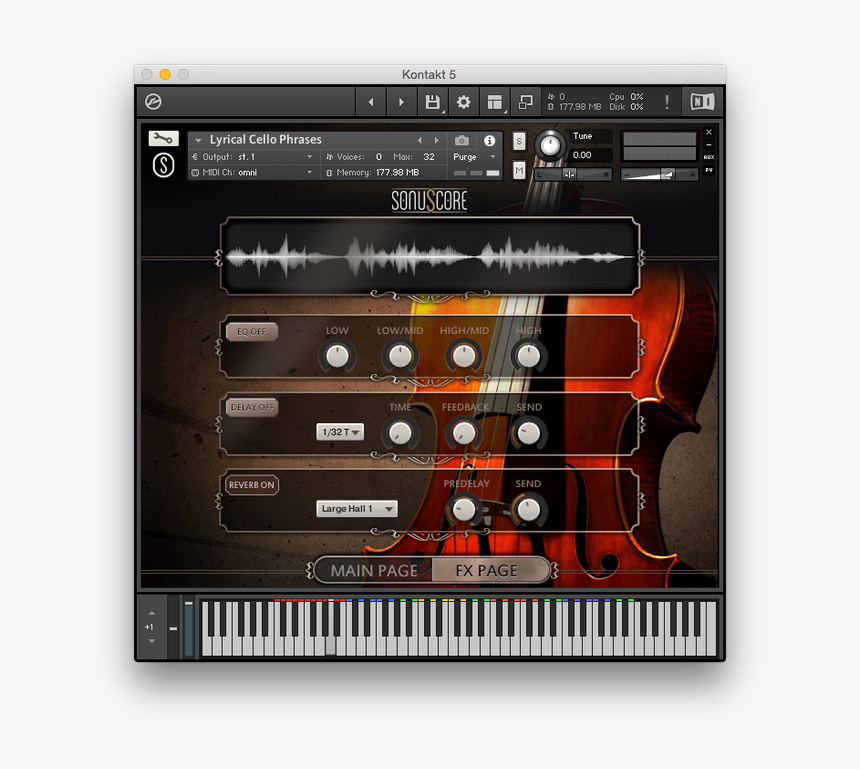Switch to the FX PAGE tab

click(487, 570)
